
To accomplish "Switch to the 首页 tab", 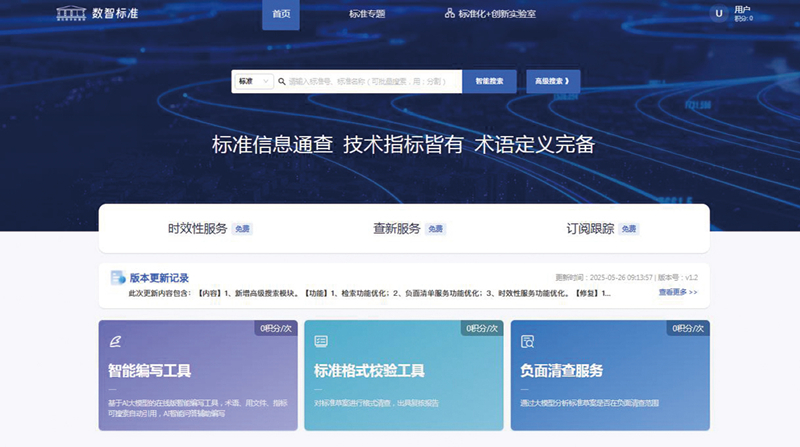I will pyautogui.click(x=281, y=14).
